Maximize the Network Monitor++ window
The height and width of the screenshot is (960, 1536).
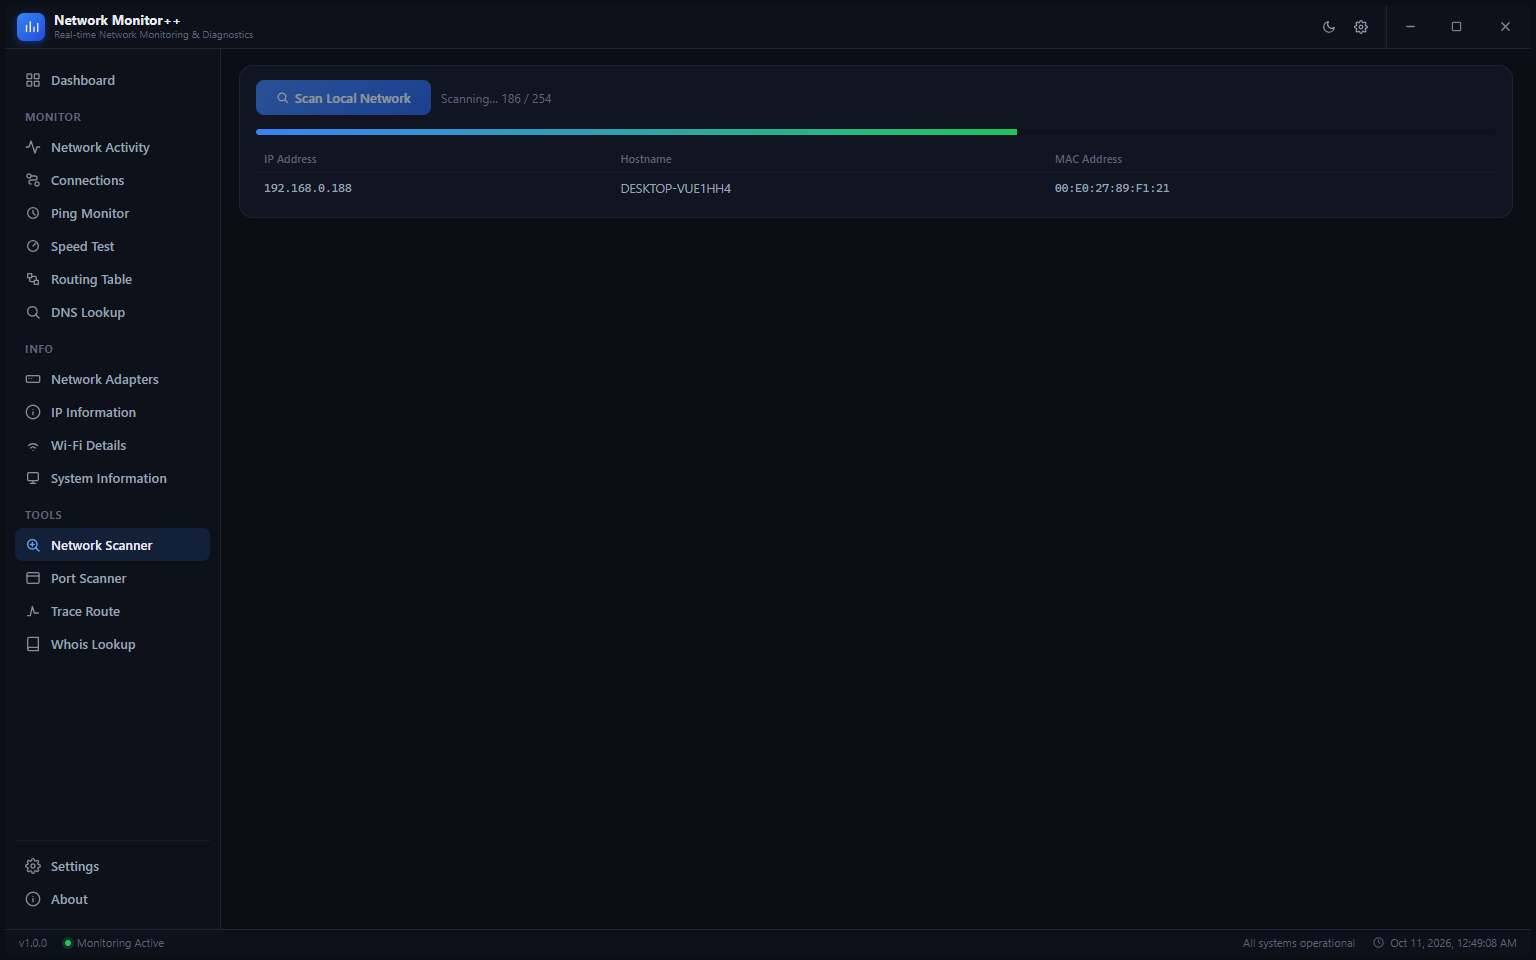(x=1456, y=27)
